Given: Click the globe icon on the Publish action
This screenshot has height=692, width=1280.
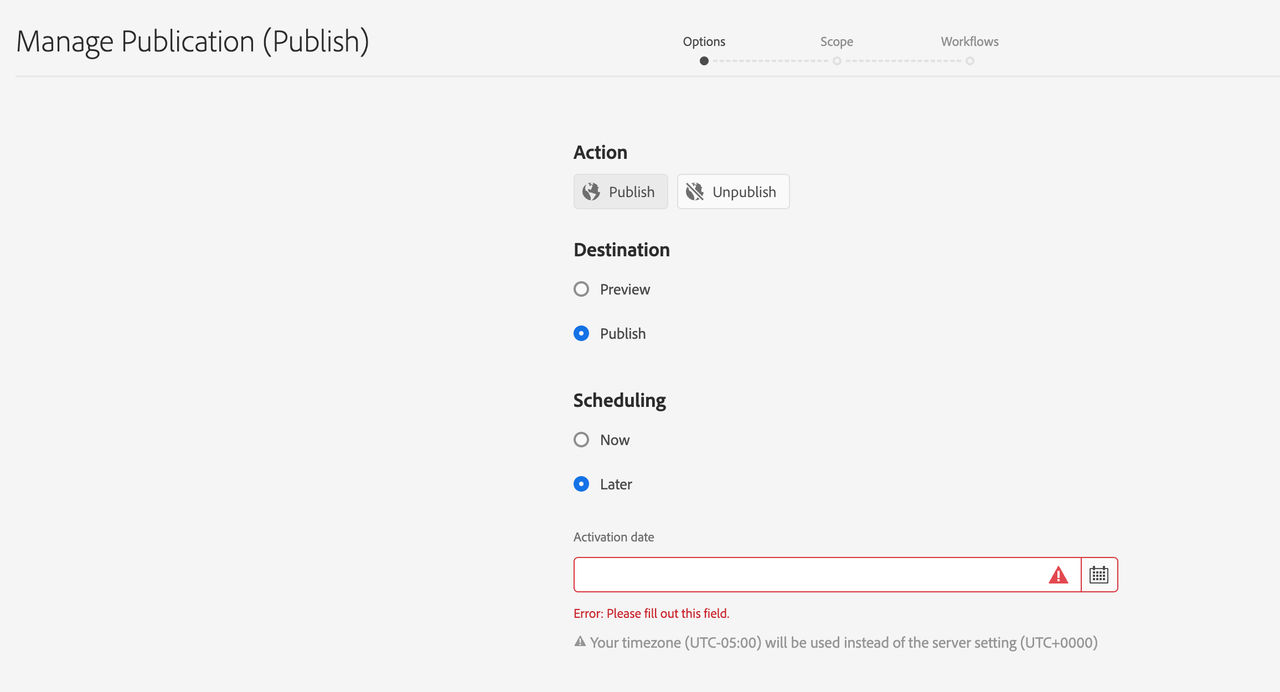Looking at the screenshot, I should point(591,192).
